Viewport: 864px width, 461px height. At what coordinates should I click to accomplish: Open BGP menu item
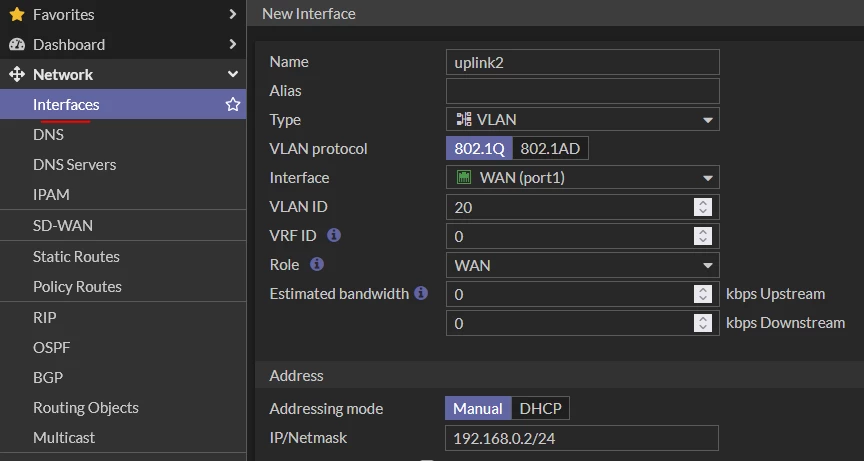coord(123,377)
